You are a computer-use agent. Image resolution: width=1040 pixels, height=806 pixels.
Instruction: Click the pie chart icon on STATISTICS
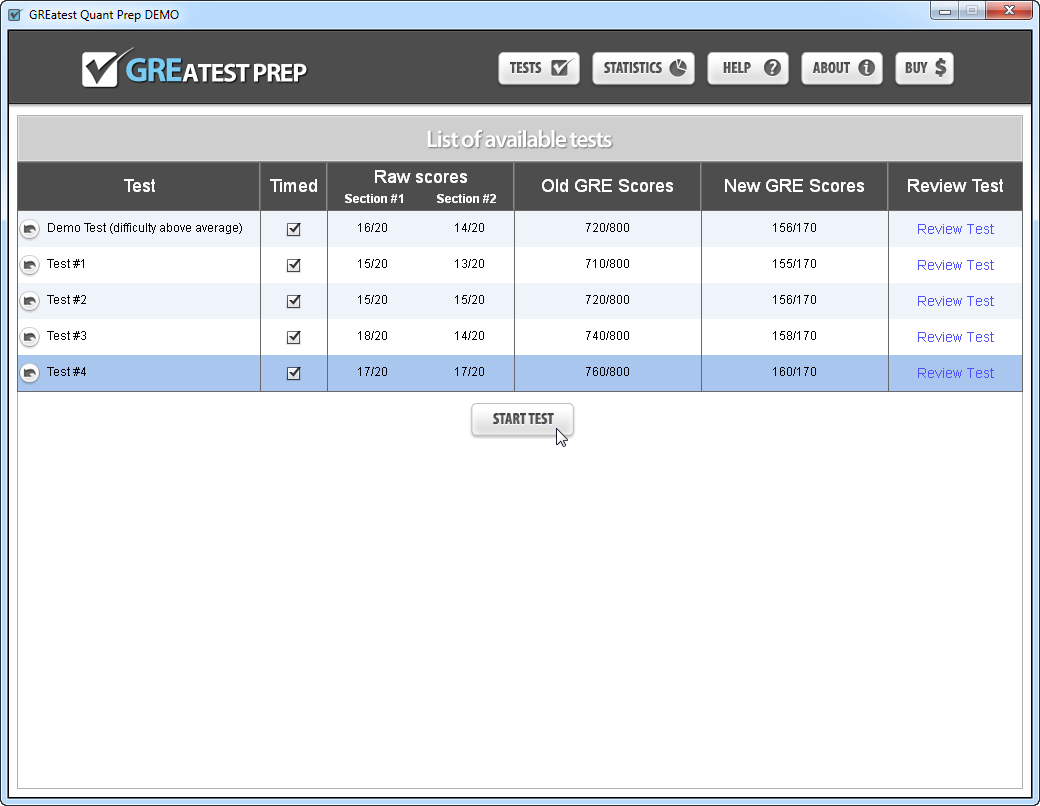679,68
